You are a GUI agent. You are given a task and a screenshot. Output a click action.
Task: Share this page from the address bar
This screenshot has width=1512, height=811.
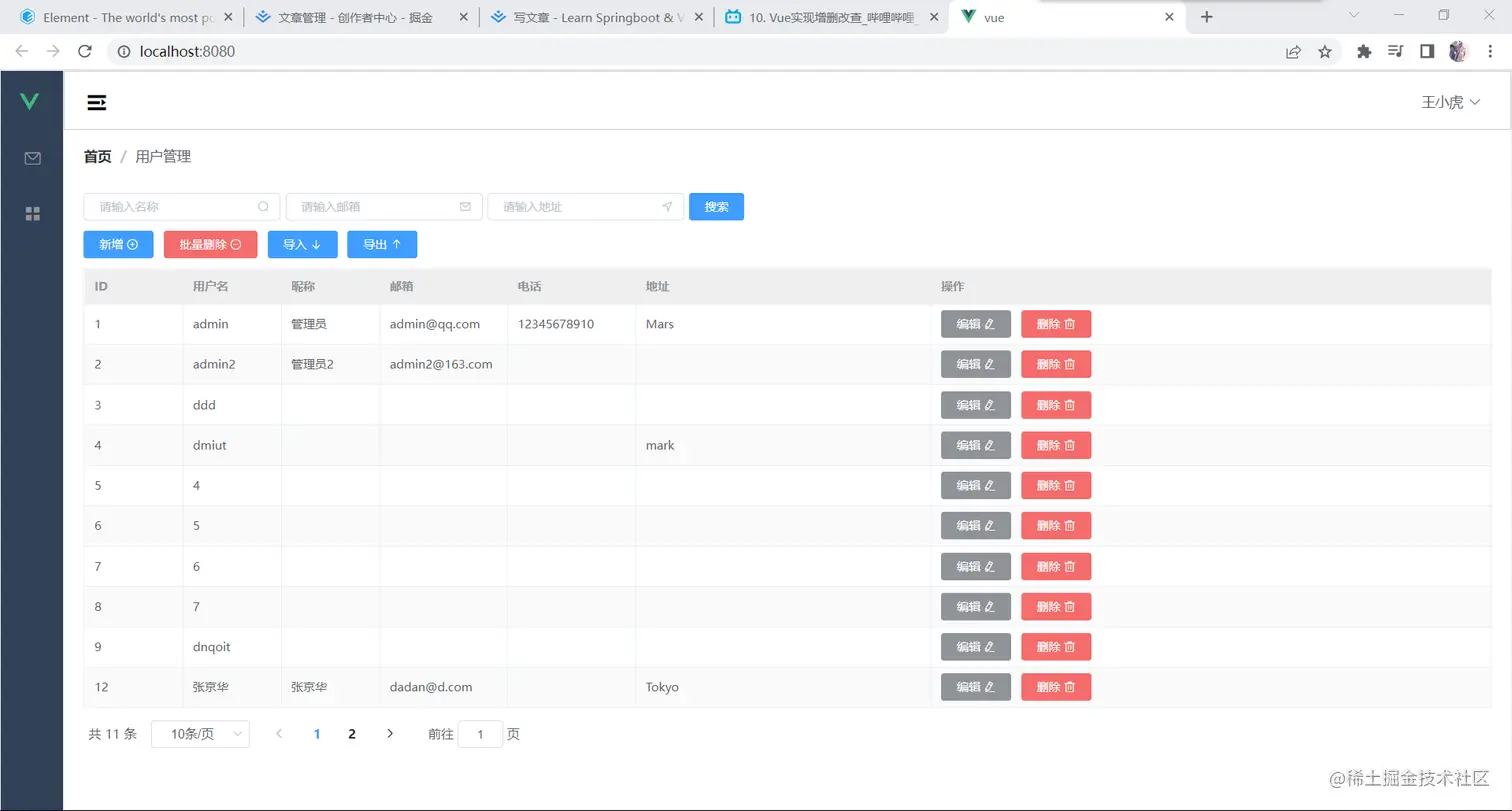click(x=1293, y=51)
